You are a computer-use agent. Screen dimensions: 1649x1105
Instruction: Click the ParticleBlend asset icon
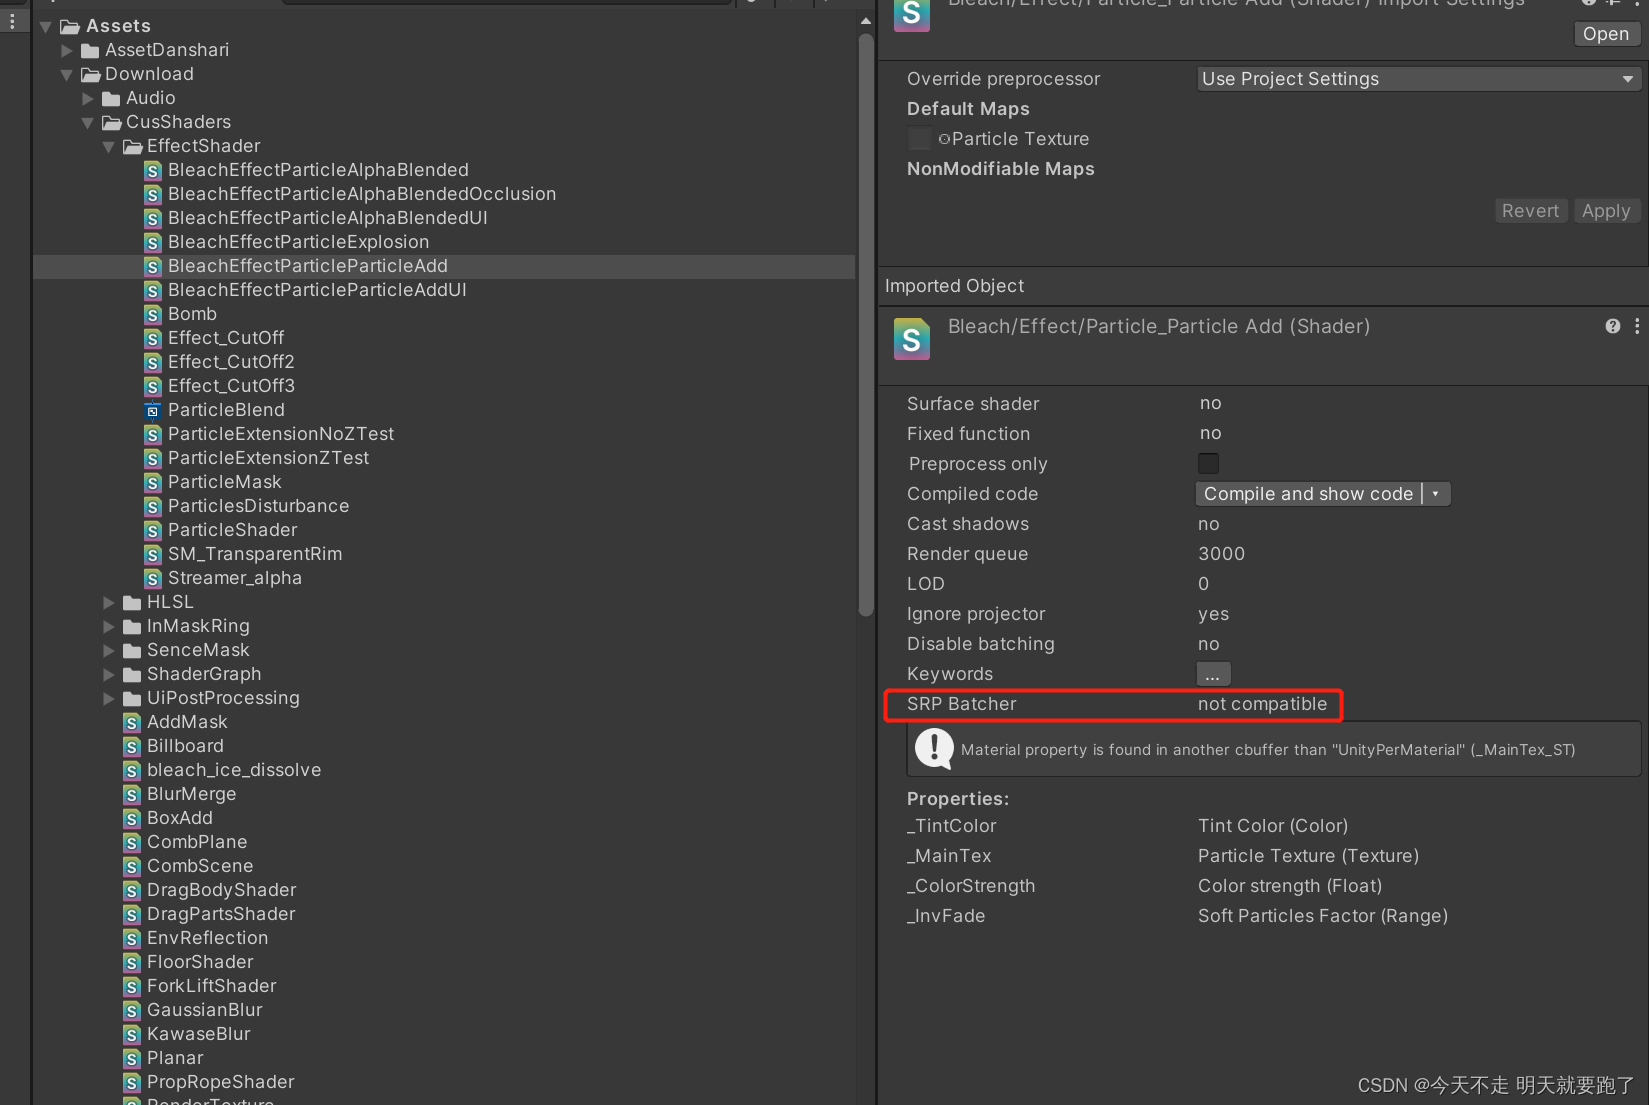coord(152,410)
